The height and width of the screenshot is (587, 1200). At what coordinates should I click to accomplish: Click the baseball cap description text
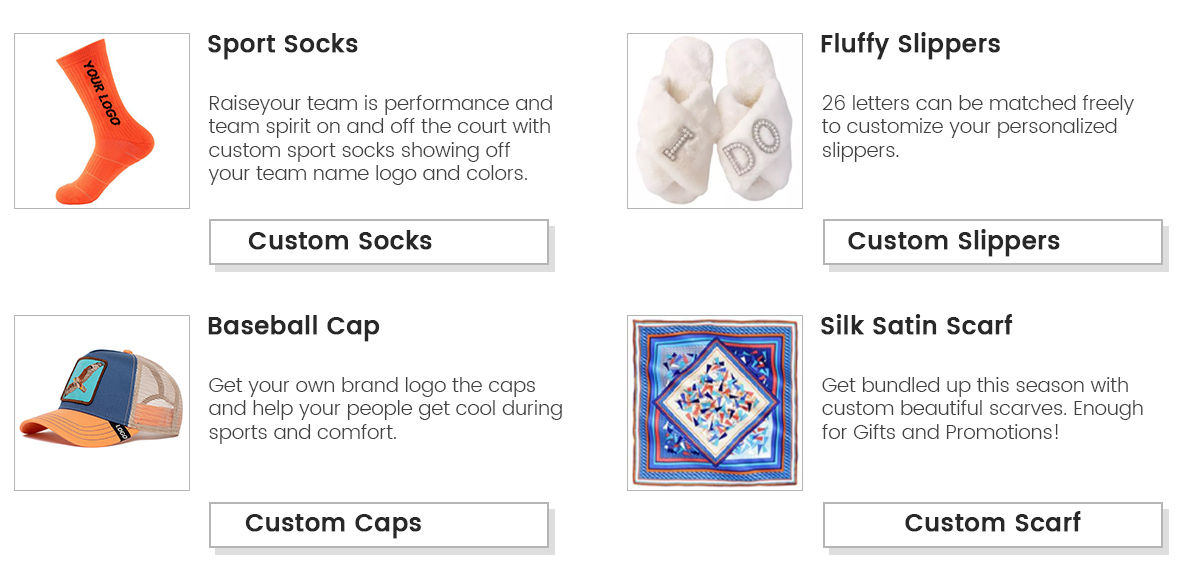[385, 408]
